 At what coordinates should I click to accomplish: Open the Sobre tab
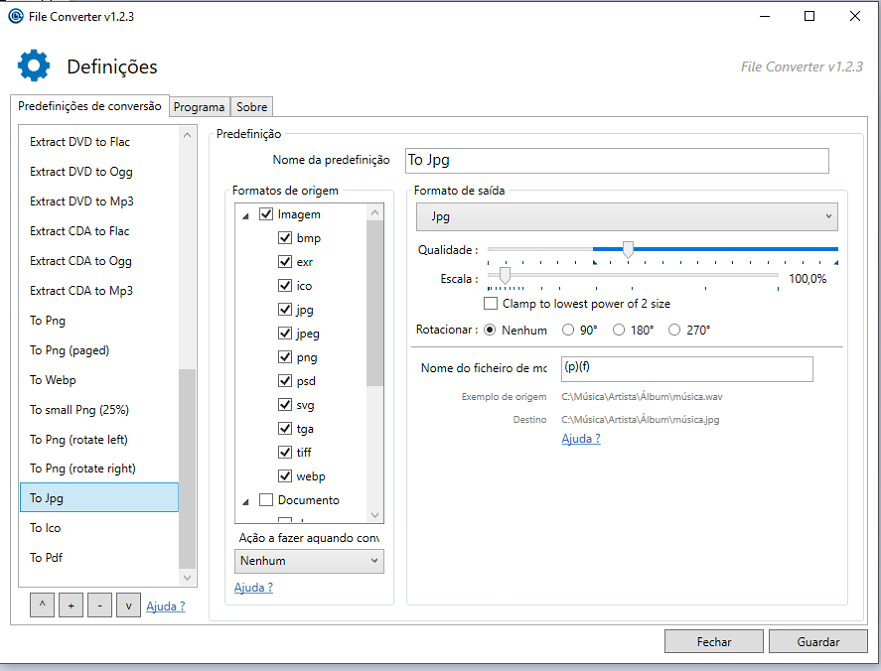point(251,107)
